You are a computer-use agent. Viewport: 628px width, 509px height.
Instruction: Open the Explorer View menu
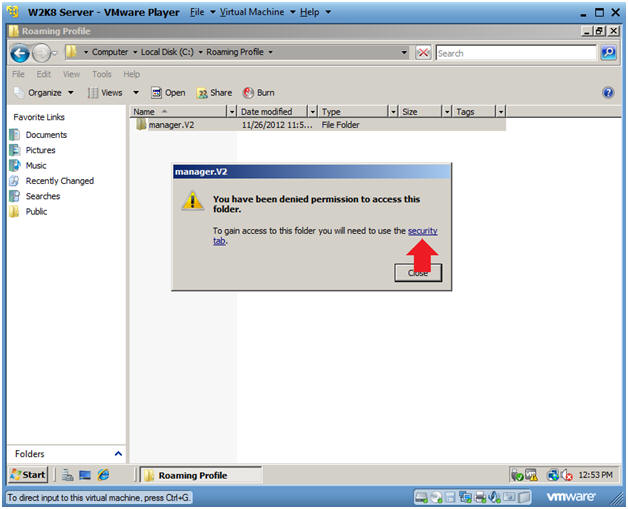[x=71, y=74]
